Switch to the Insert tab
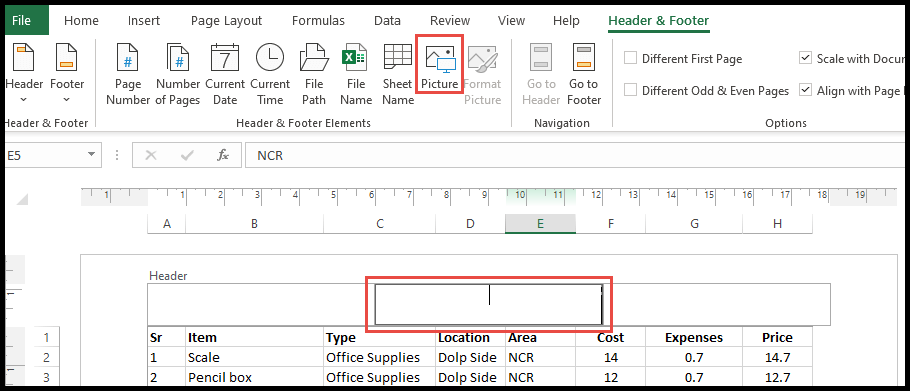This screenshot has height=391, width=910. tap(144, 21)
